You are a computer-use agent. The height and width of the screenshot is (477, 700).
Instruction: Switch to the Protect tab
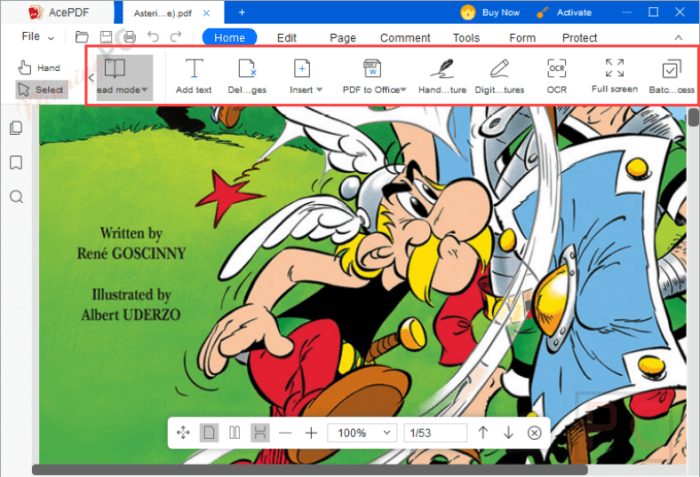(x=579, y=38)
